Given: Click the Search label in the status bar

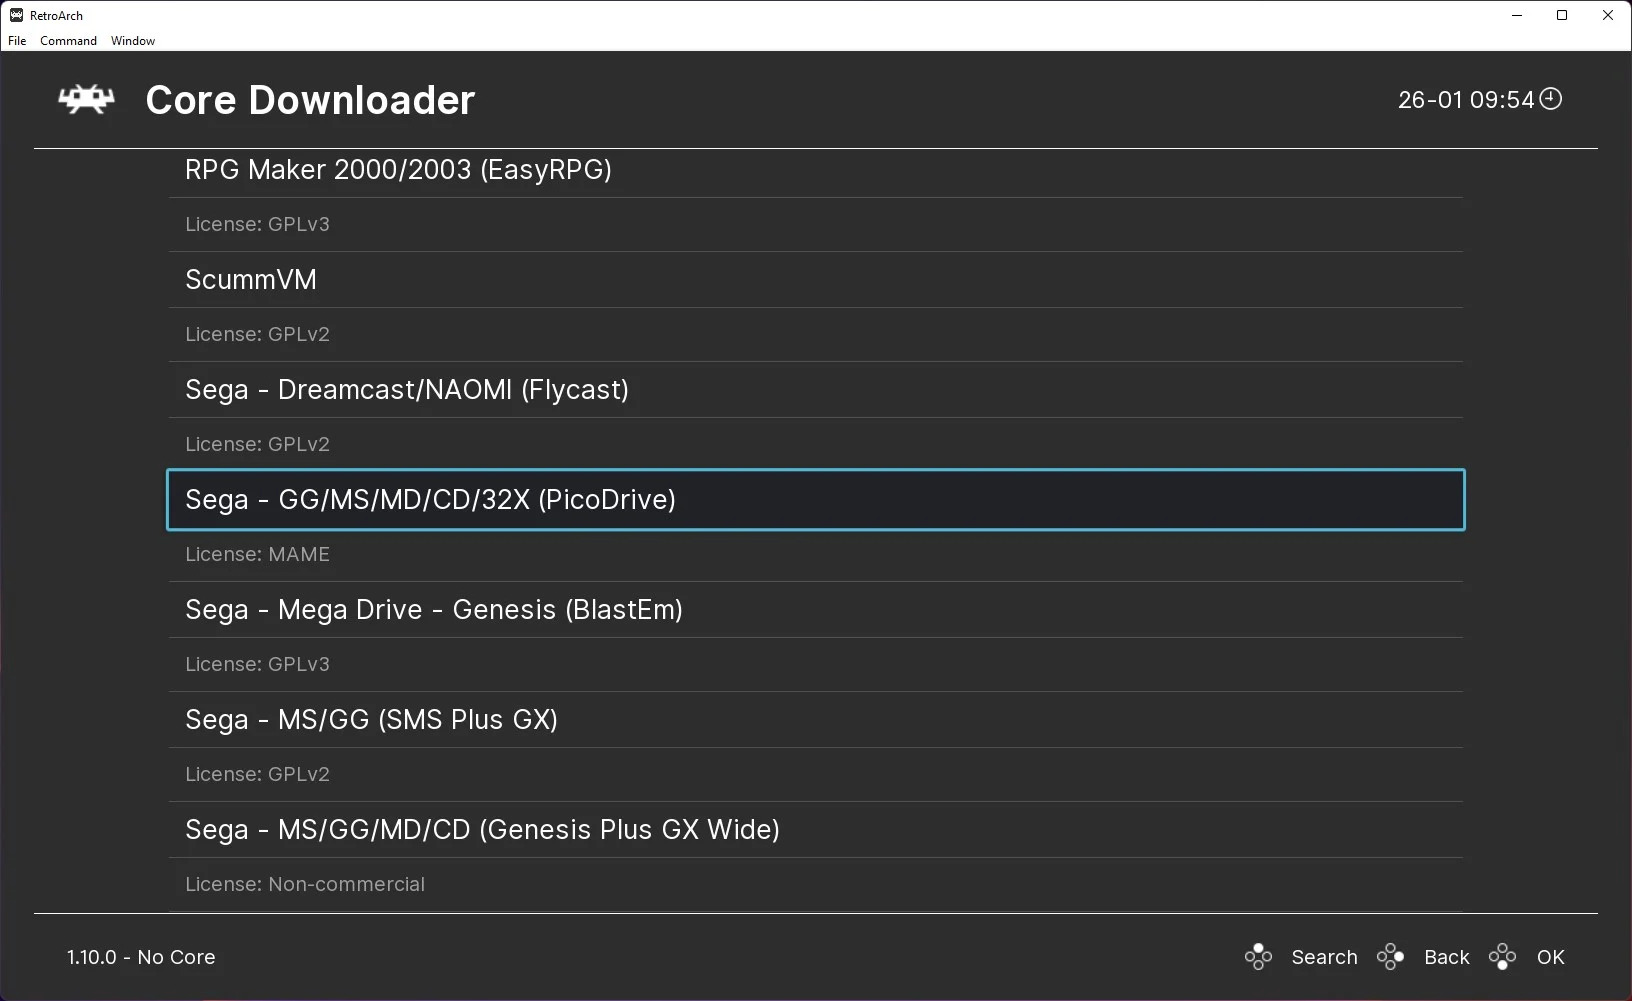Looking at the screenshot, I should [x=1324, y=957].
